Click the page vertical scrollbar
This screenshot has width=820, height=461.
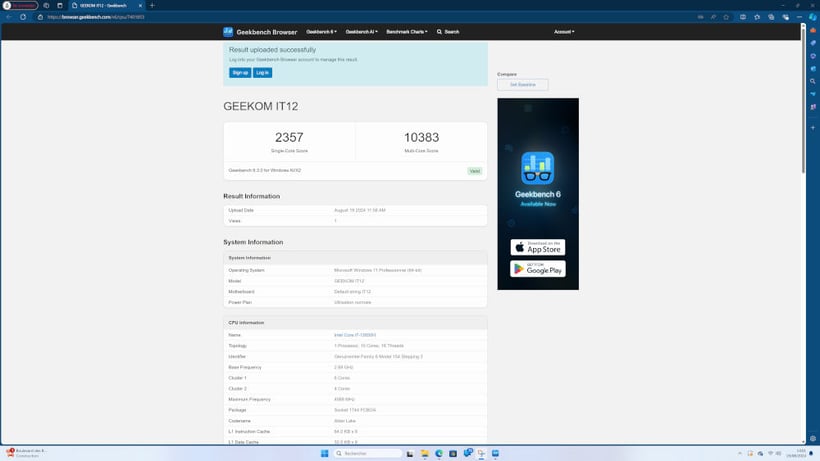pyautogui.click(x=804, y=99)
